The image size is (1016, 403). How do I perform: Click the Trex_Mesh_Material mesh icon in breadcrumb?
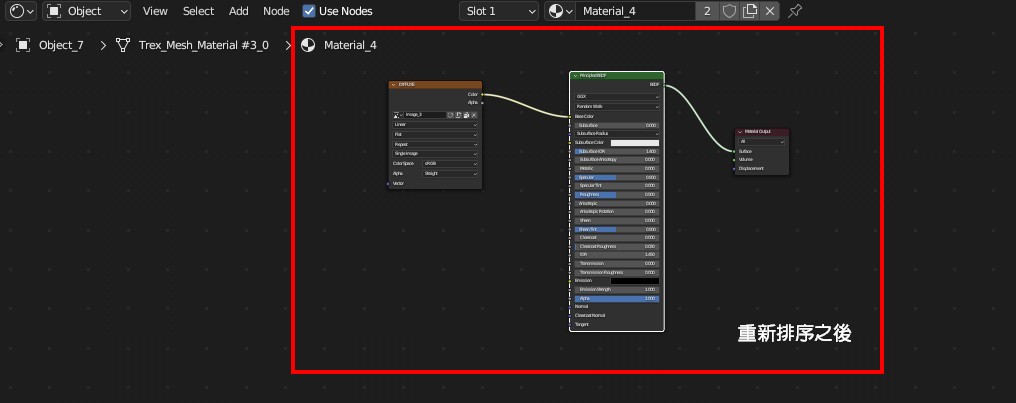[123, 45]
